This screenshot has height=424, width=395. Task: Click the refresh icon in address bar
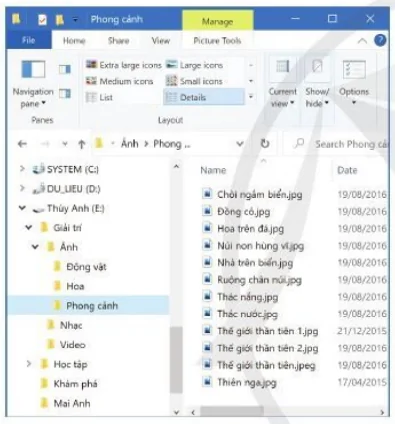click(265, 144)
